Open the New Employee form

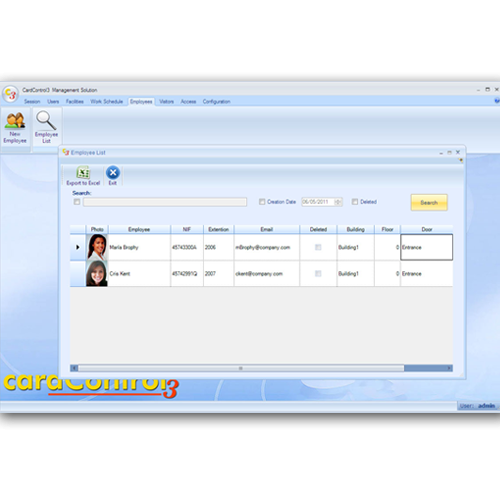point(15,128)
